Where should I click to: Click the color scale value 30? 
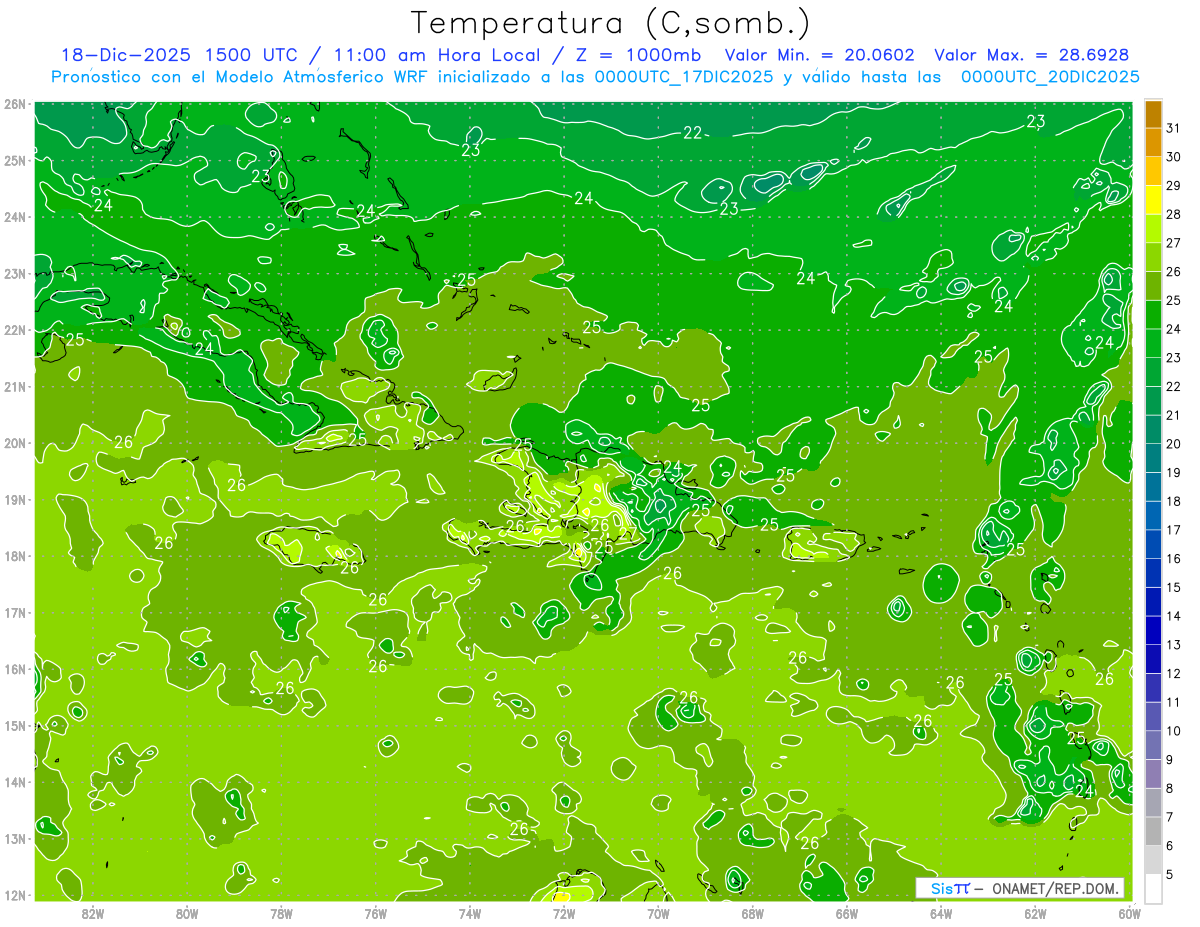(x=1174, y=157)
